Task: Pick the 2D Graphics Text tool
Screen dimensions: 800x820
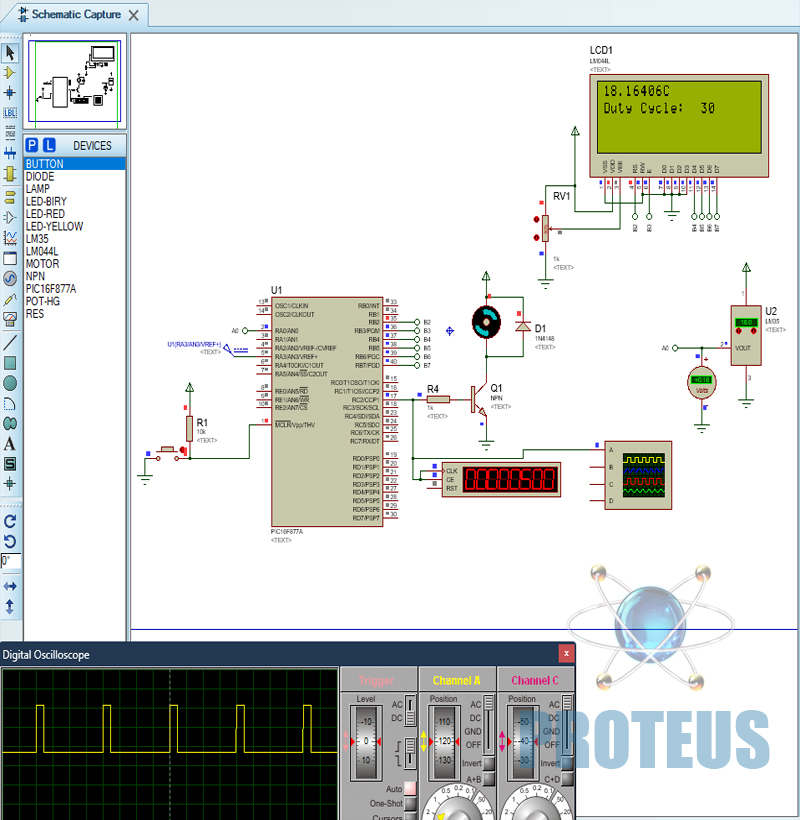Action: coord(10,443)
